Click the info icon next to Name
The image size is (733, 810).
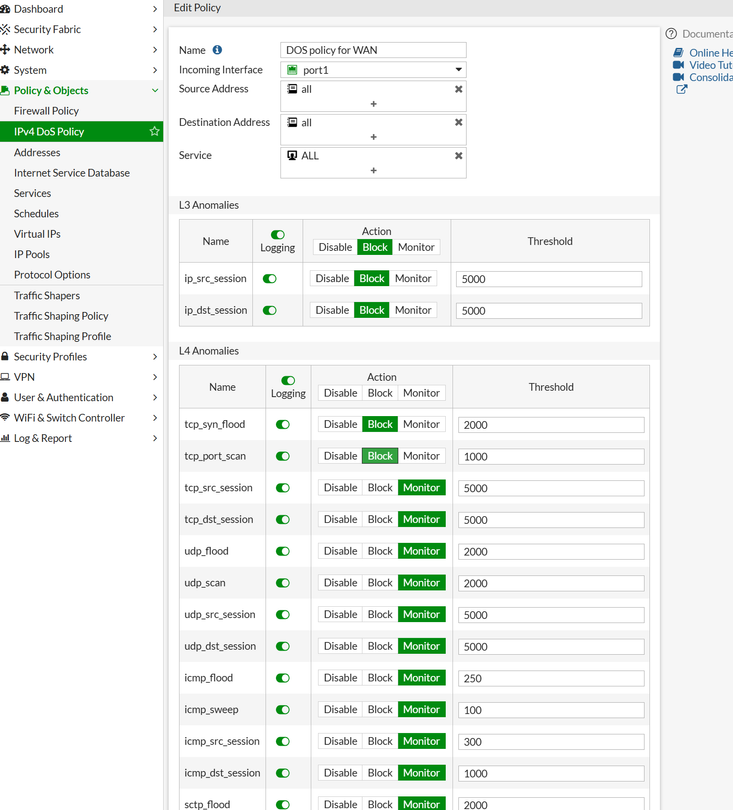coord(217,50)
